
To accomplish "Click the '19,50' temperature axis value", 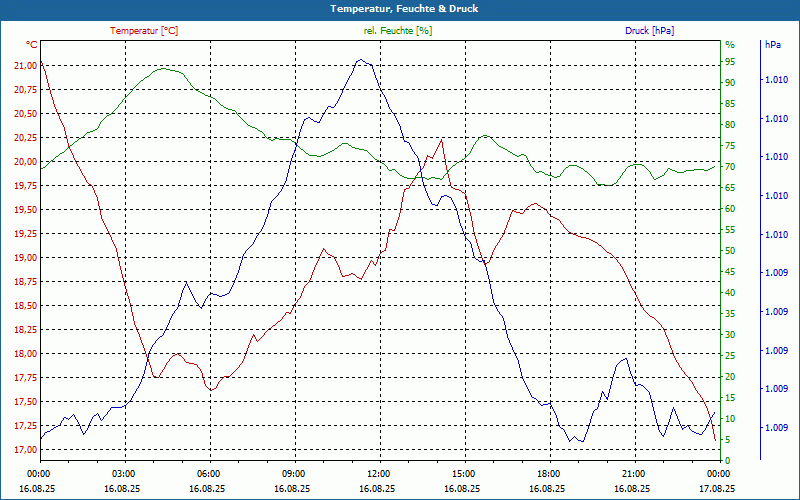I will click(26, 210).
